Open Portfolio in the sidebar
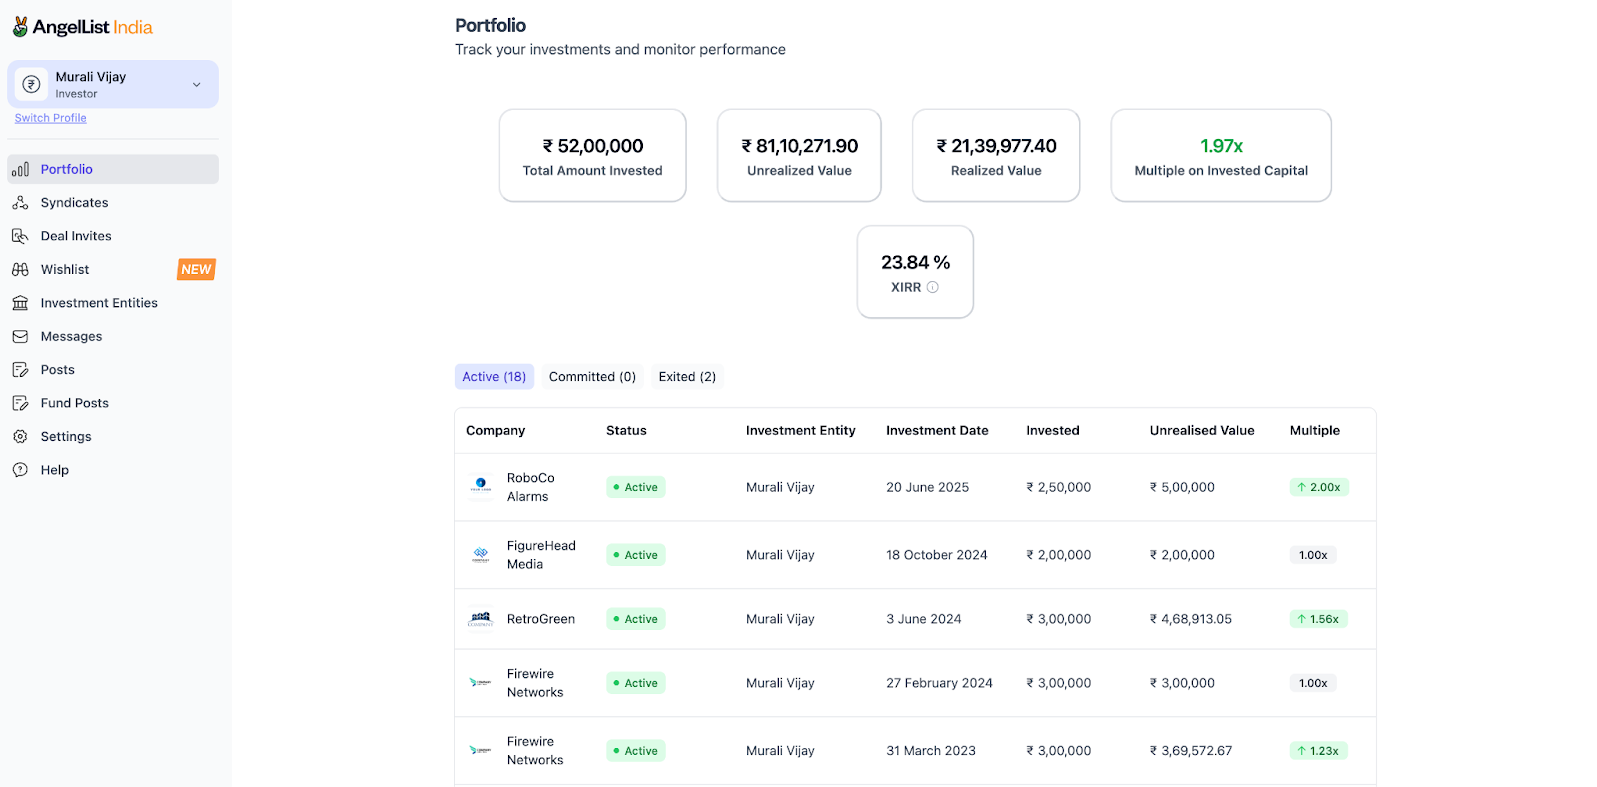Viewport: 1597px width, 787px height. pos(113,169)
